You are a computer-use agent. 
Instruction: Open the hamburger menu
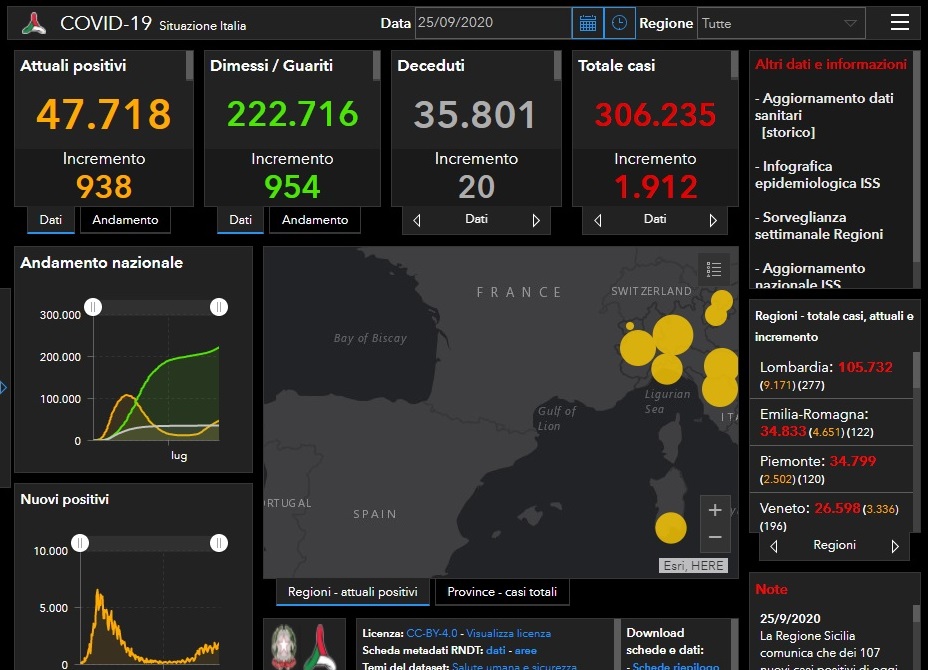coord(900,22)
